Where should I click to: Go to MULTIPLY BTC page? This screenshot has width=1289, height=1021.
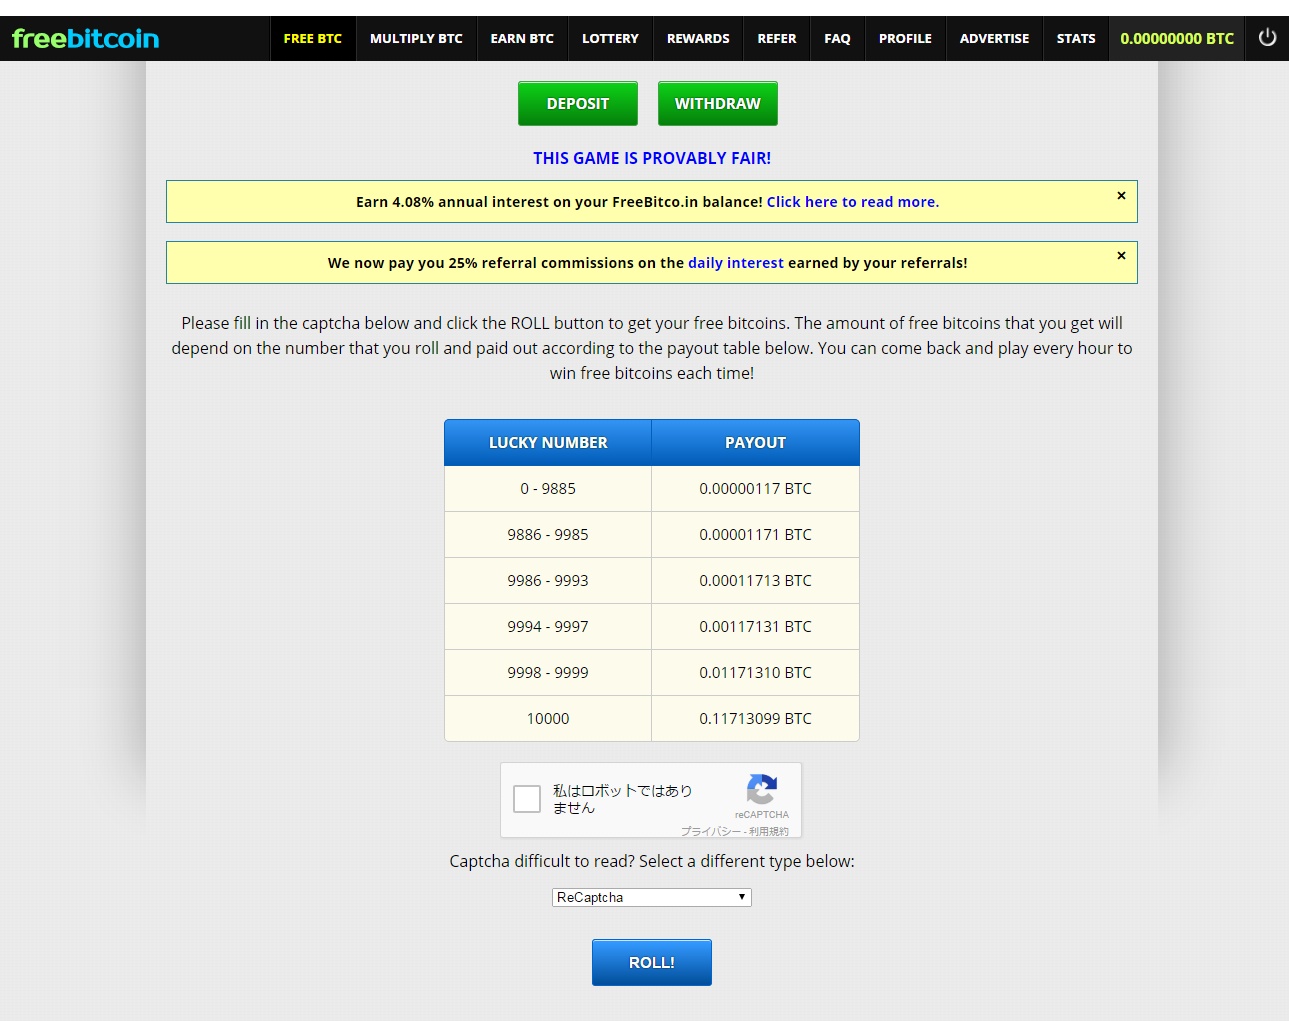[416, 39]
